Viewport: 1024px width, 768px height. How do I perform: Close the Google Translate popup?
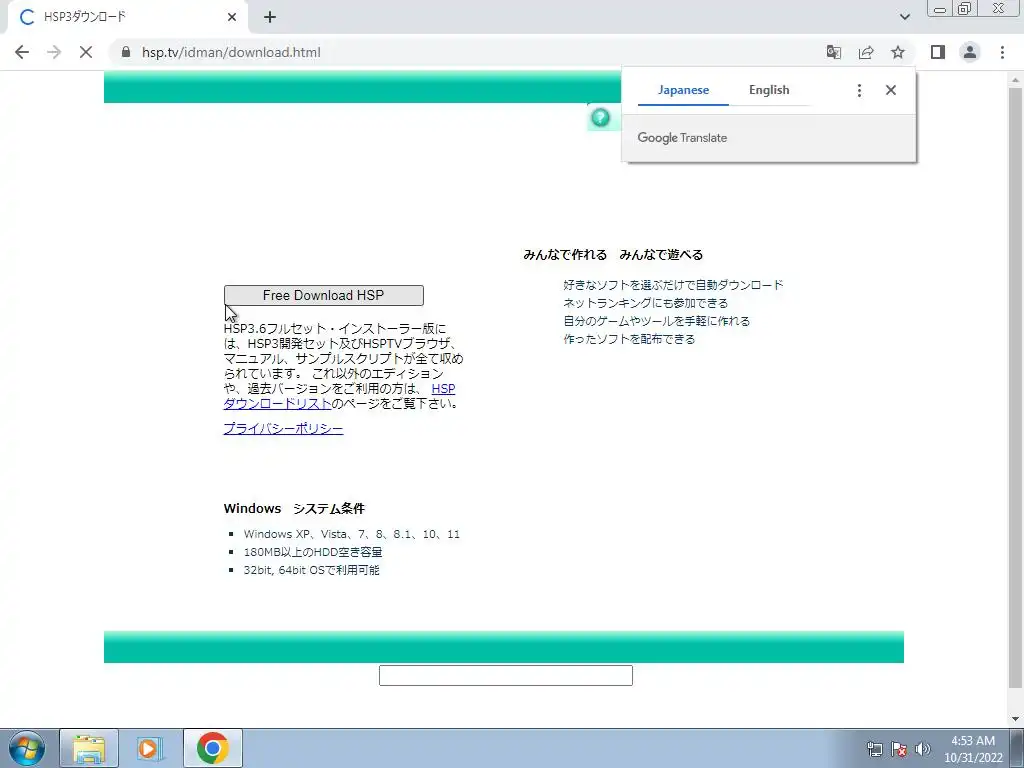tap(891, 90)
